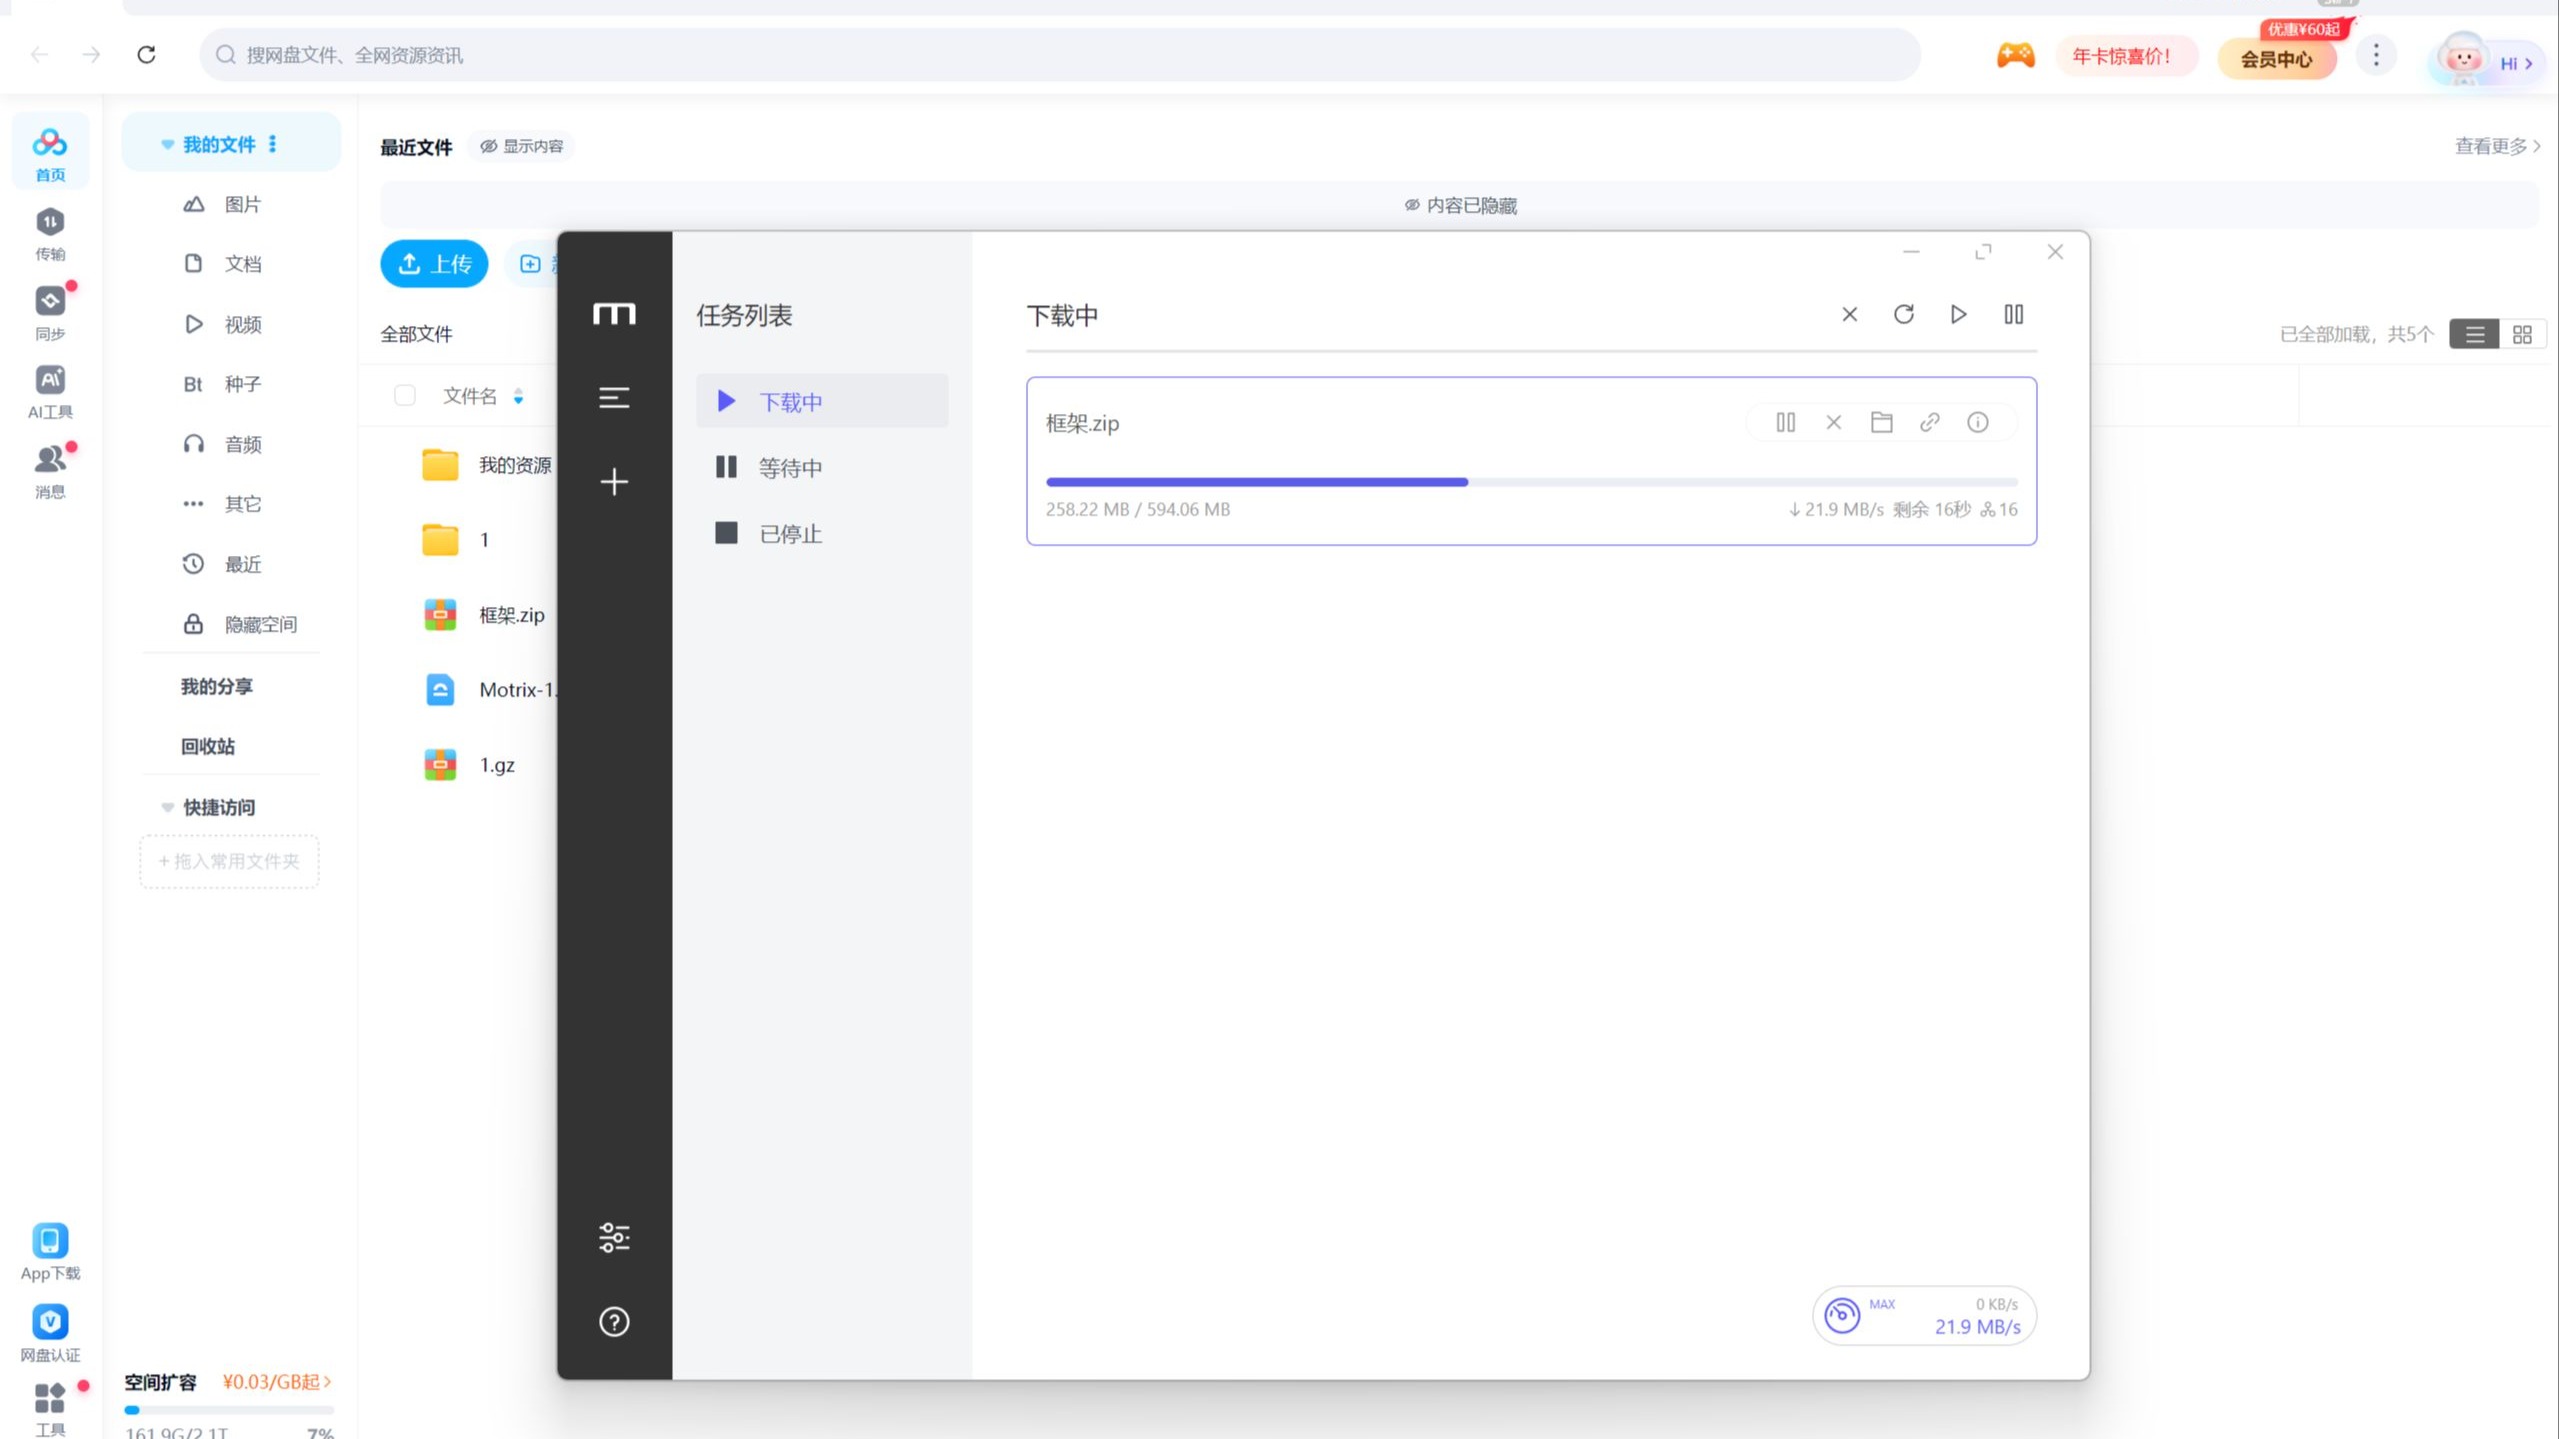Image resolution: width=2559 pixels, height=1439 pixels.
Task: Open 查看更多 recent files link
Action: pos(2496,146)
